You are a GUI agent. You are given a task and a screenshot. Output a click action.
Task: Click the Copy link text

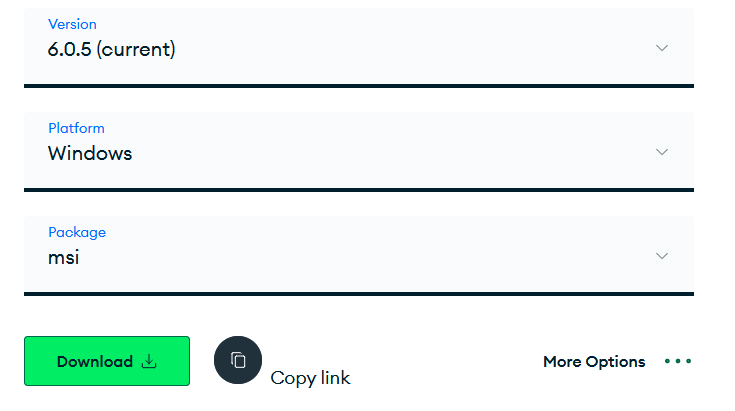click(311, 378)
